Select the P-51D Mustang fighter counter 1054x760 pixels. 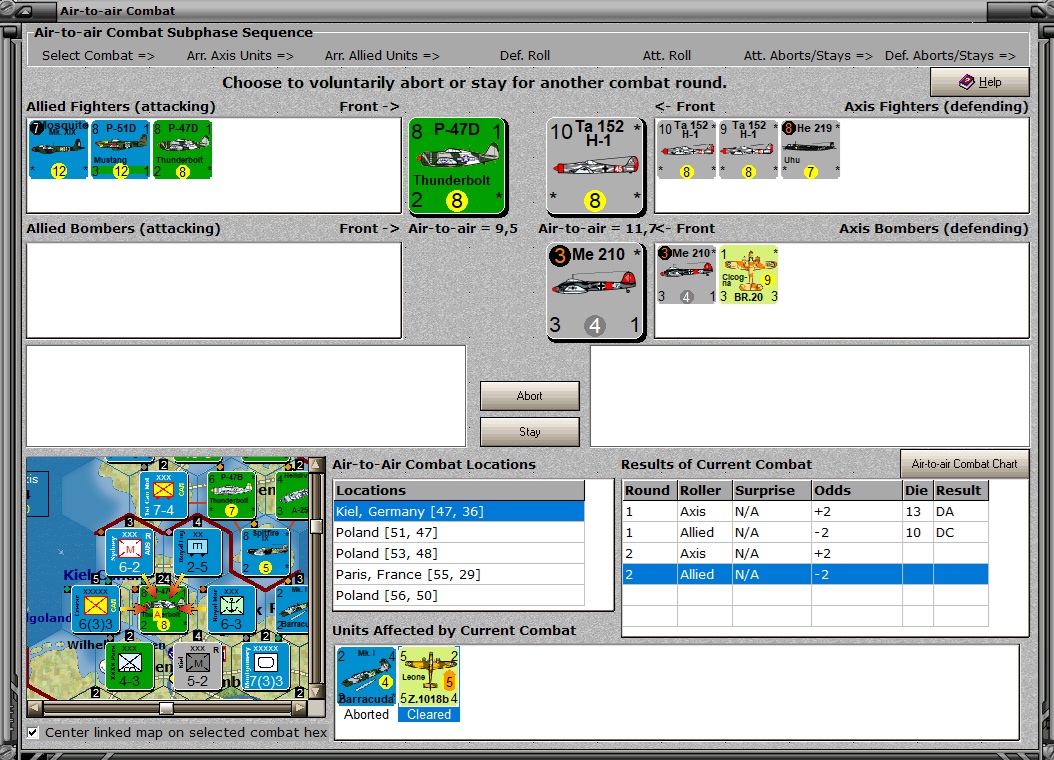(x=120, y=149)
